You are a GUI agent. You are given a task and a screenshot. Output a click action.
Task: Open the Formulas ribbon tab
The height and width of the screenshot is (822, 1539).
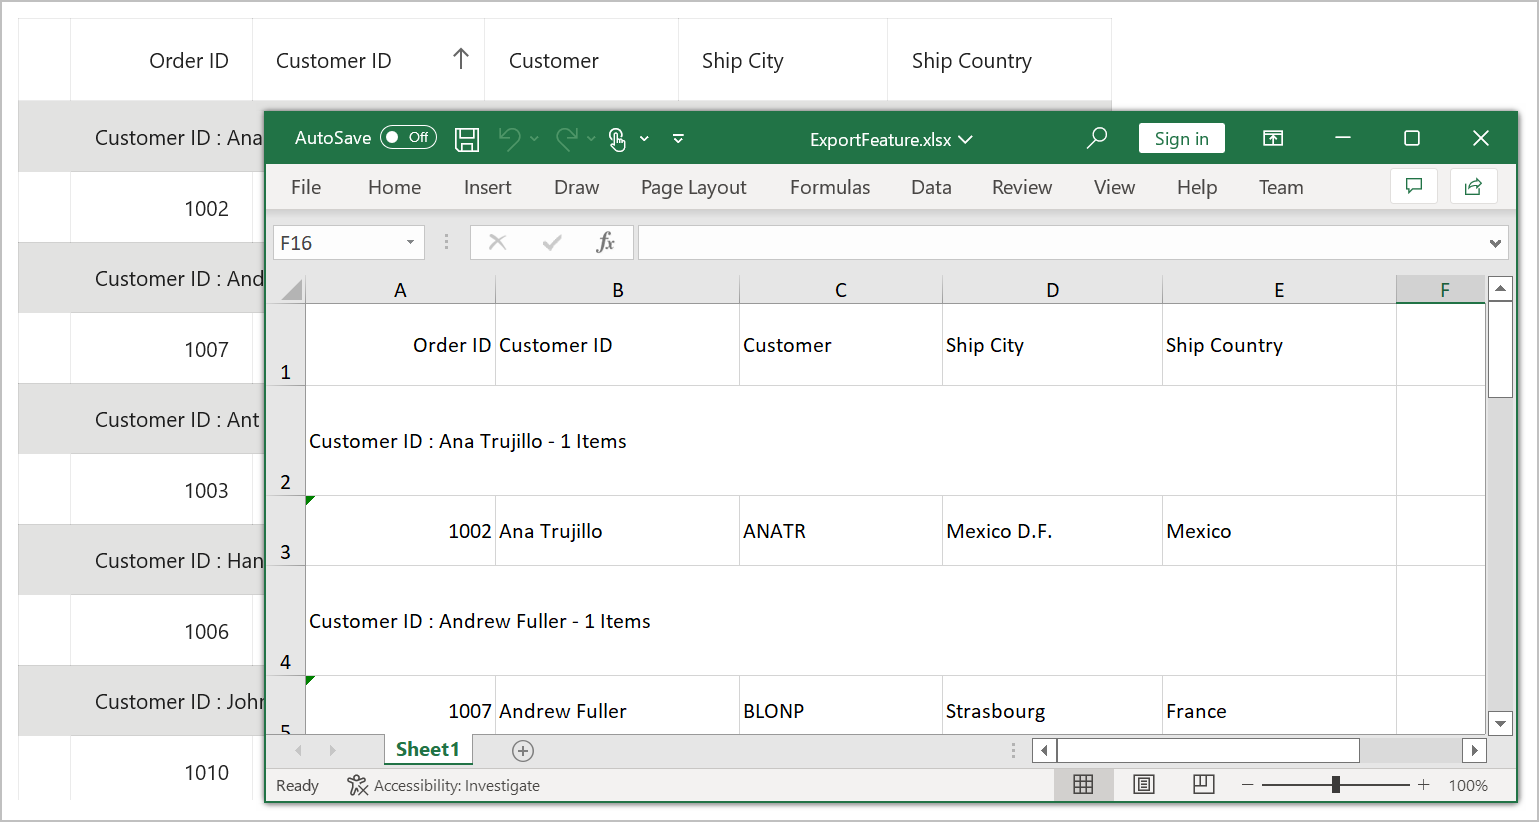point(829,187)
